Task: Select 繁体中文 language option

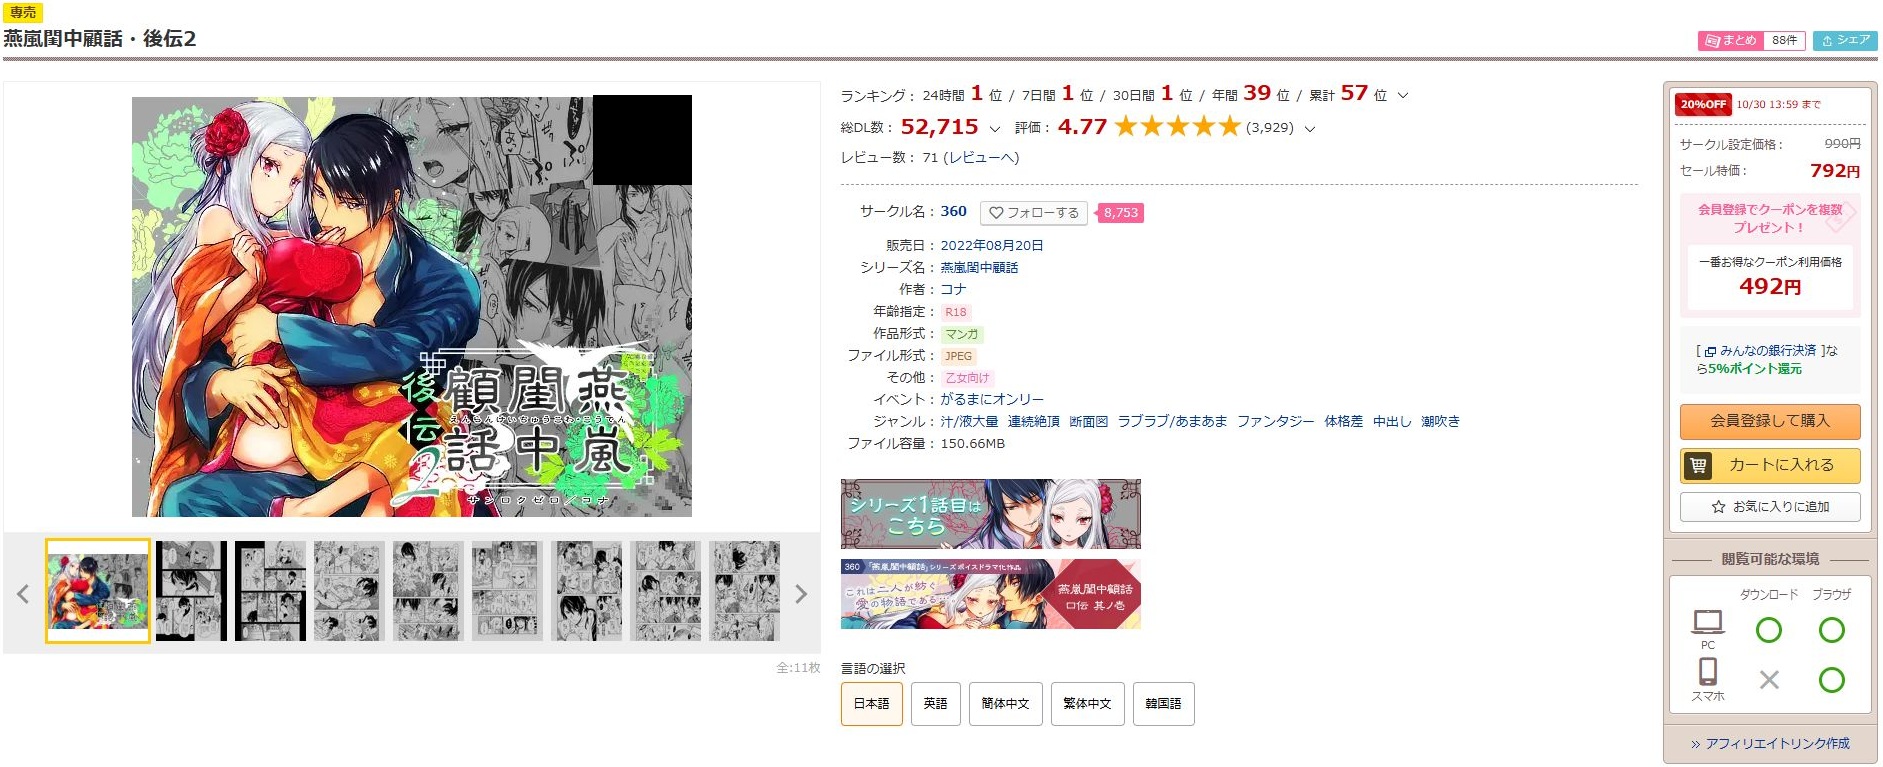Action: pos(1087,704)
